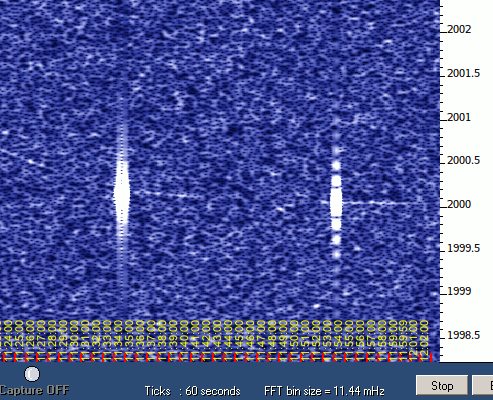
Task: Click the 11:45:00 time tick label
Action: [x=238, y=341]
